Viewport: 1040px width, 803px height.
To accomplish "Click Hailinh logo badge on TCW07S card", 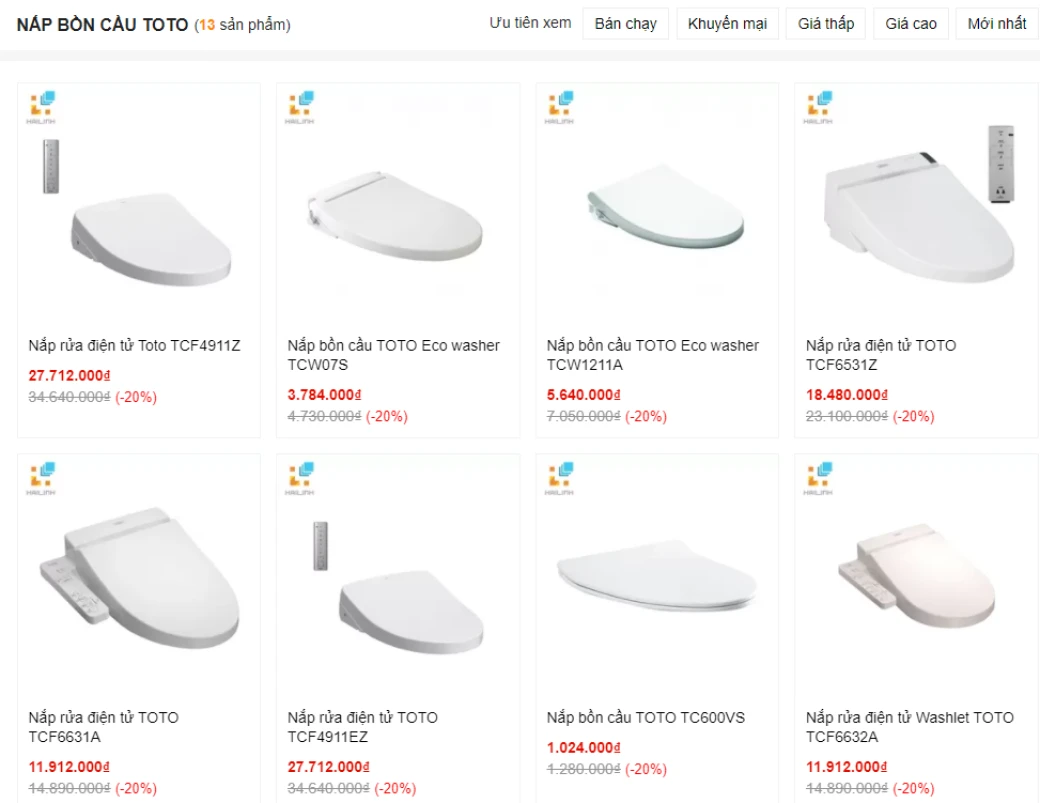I will [301, 107].
